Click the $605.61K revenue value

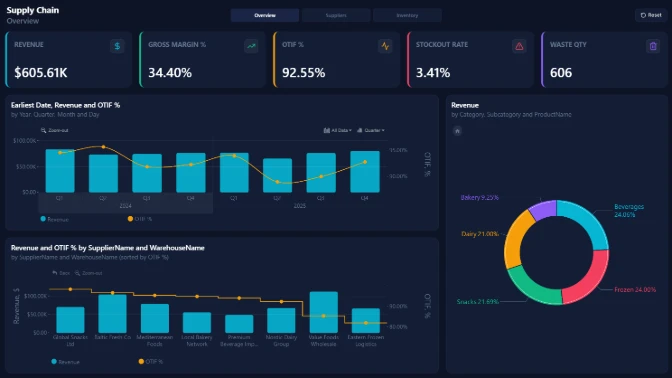point(41,72)
